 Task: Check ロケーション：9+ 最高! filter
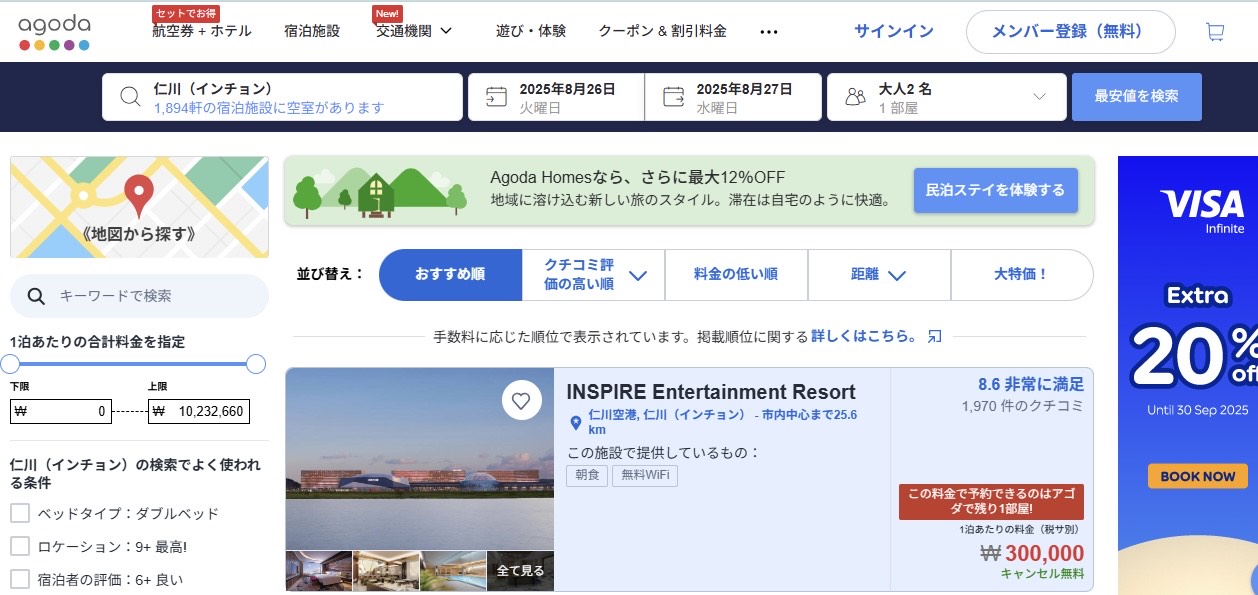click(20, 547)
